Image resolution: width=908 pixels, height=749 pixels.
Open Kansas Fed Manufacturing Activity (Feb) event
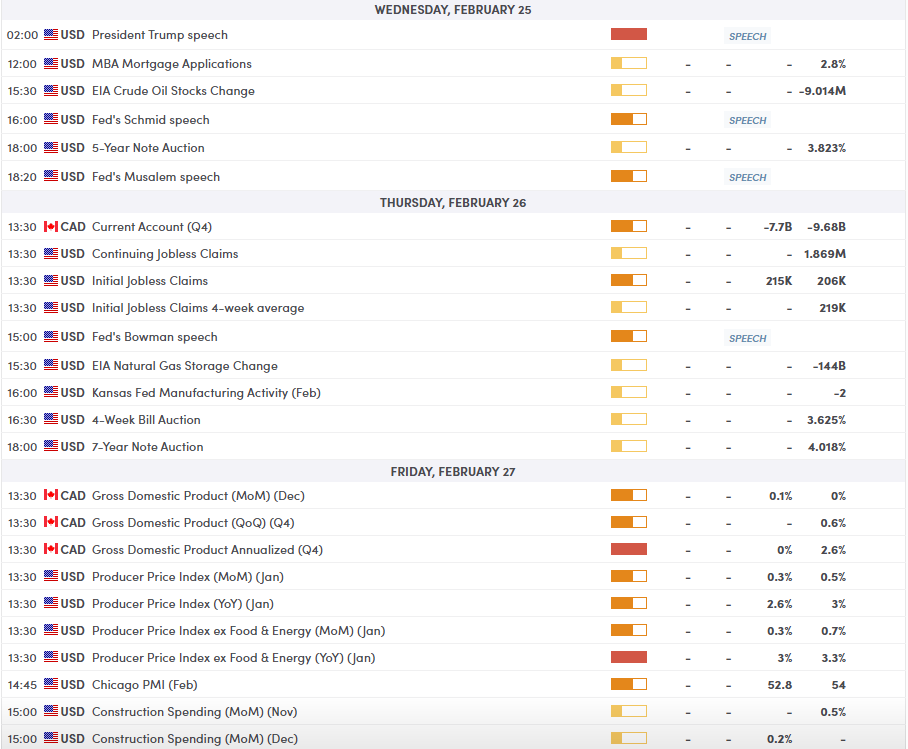pos(206,393)
